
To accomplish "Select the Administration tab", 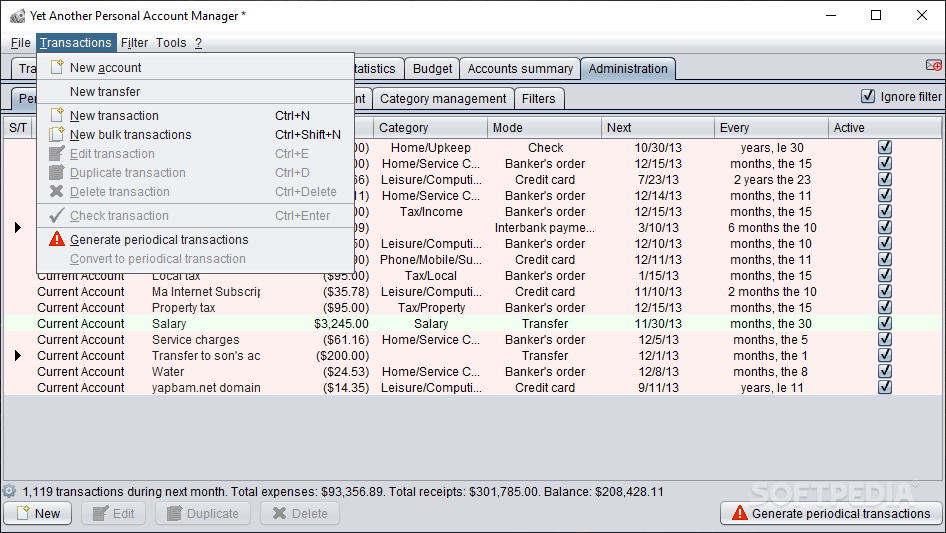I will point(628,69).
